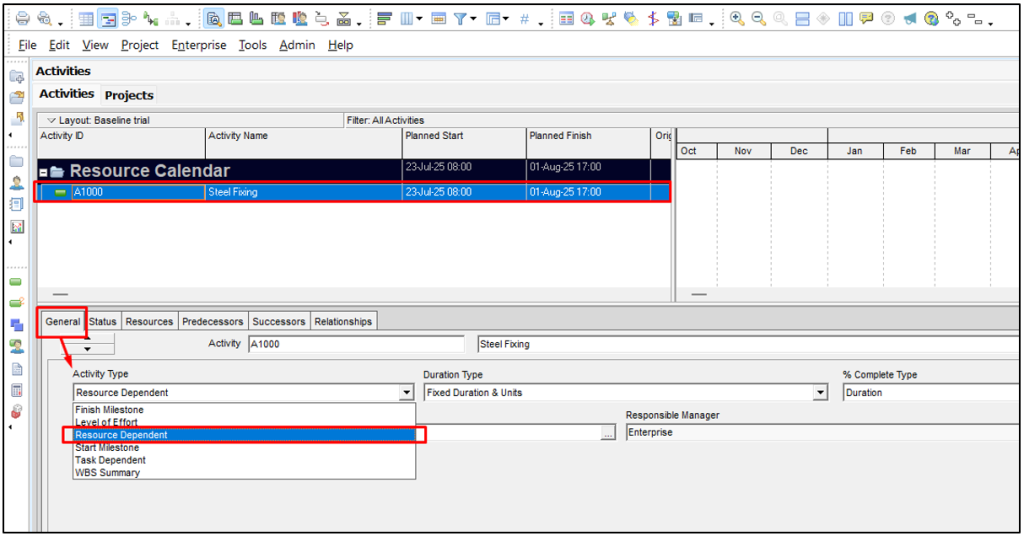The width and height of the screenshot is (1024, 536).
Task: Click the Zoom Out magnifier icon
Action: (x=758, y=19)
